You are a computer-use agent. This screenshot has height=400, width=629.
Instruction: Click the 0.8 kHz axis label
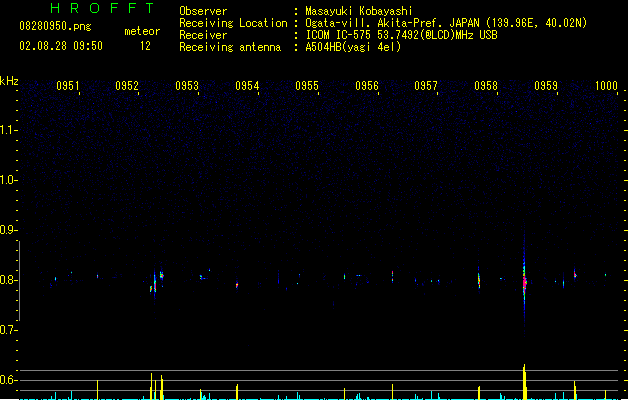pyautogui.click(x=9, y=280)
